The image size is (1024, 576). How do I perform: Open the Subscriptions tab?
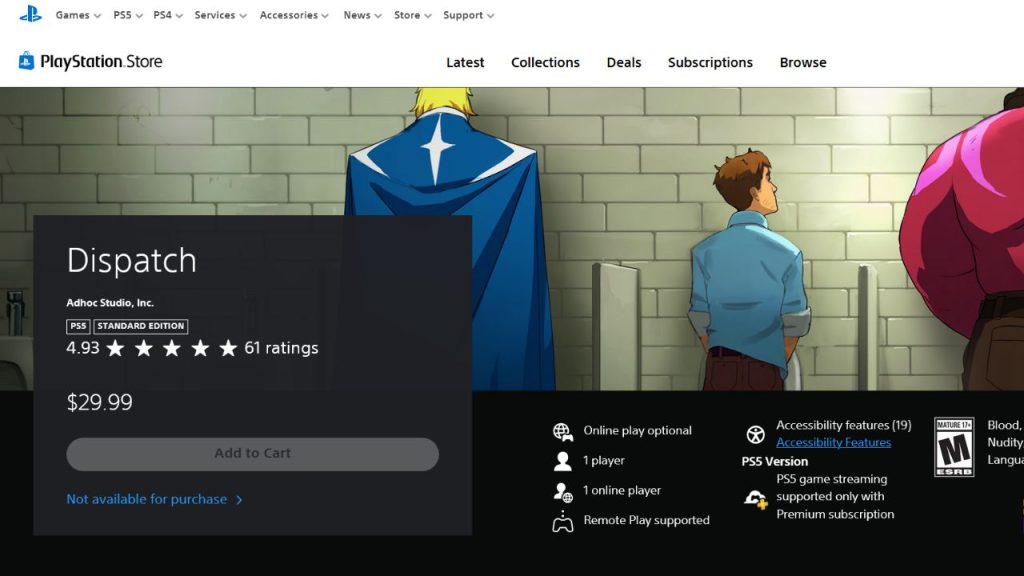click(710, 62)
